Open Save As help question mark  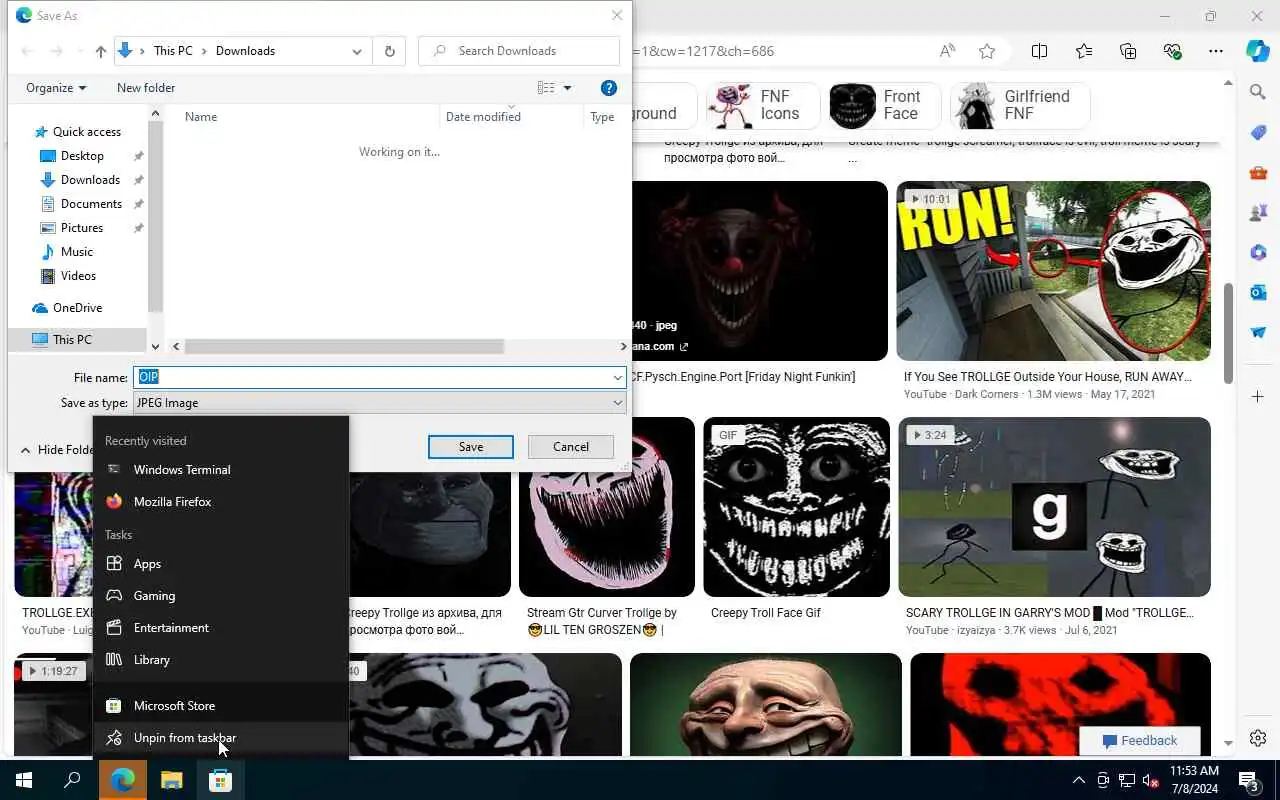point(608,88)
